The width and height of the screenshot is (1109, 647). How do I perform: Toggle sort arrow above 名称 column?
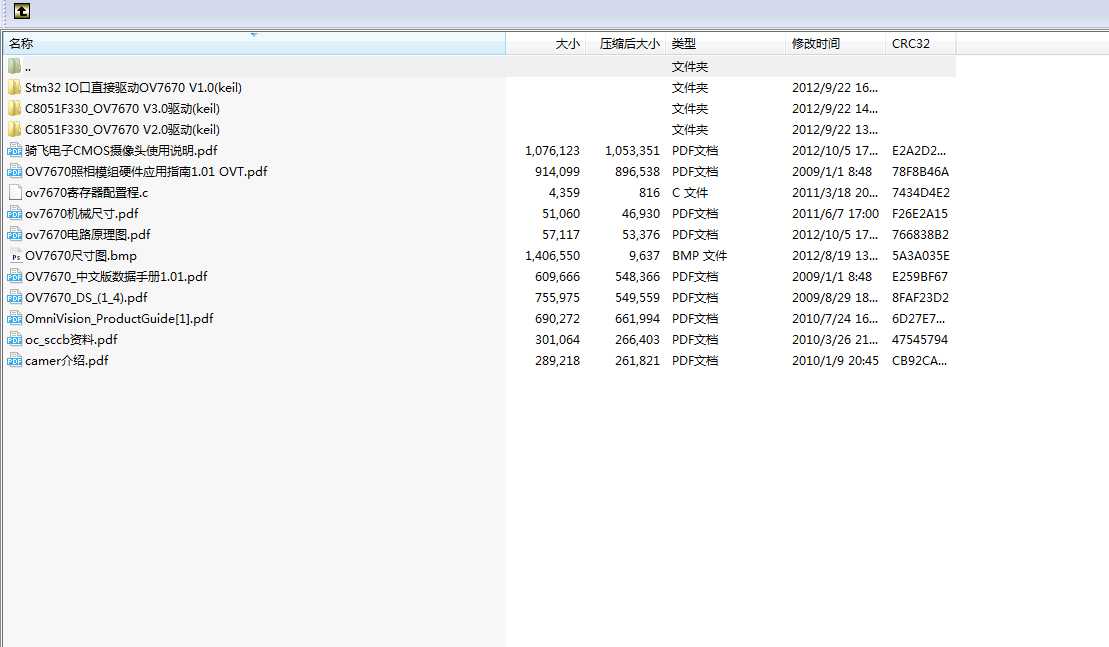tap(254, 35)
